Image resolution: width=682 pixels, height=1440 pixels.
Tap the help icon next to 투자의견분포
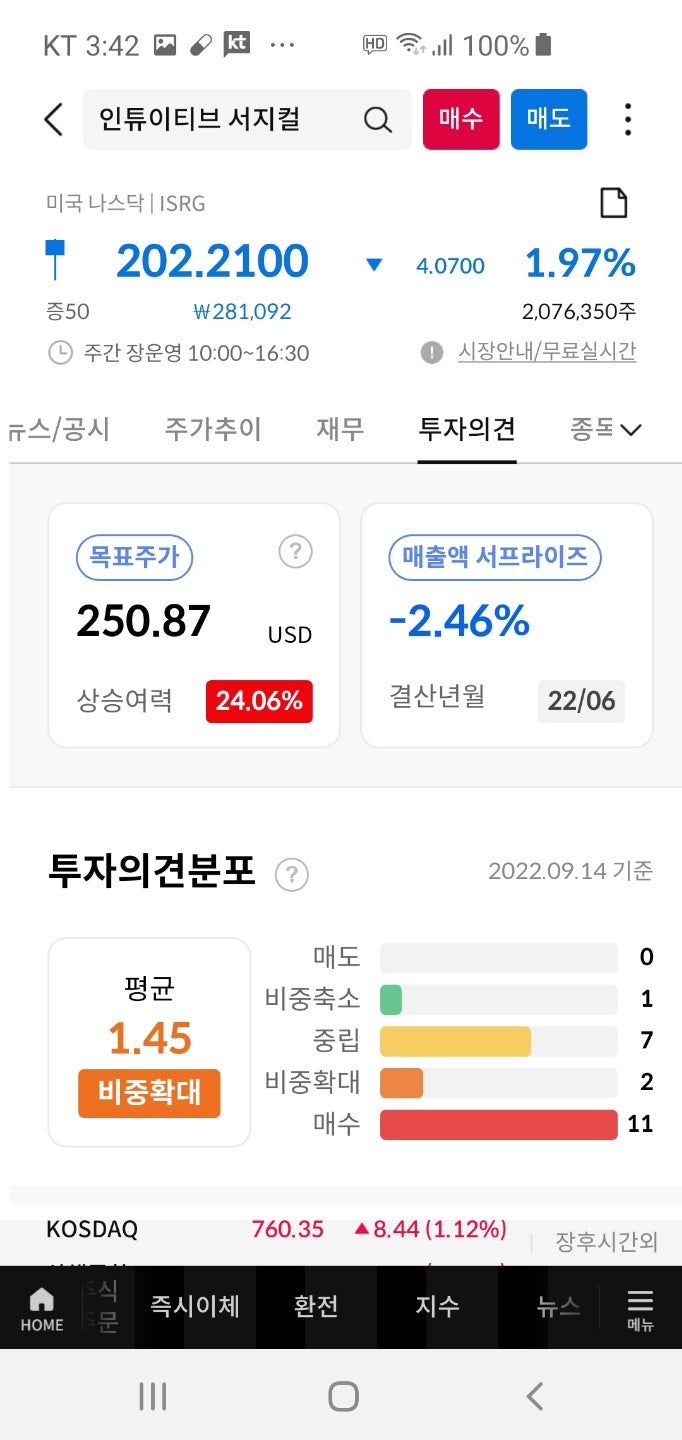(x=291, y=874)
